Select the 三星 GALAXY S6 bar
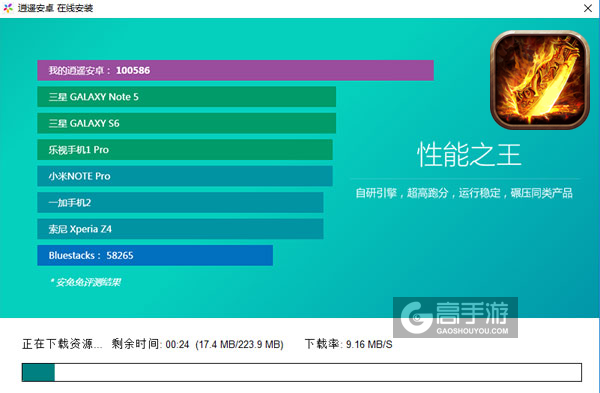 click(x=187, y=123)
